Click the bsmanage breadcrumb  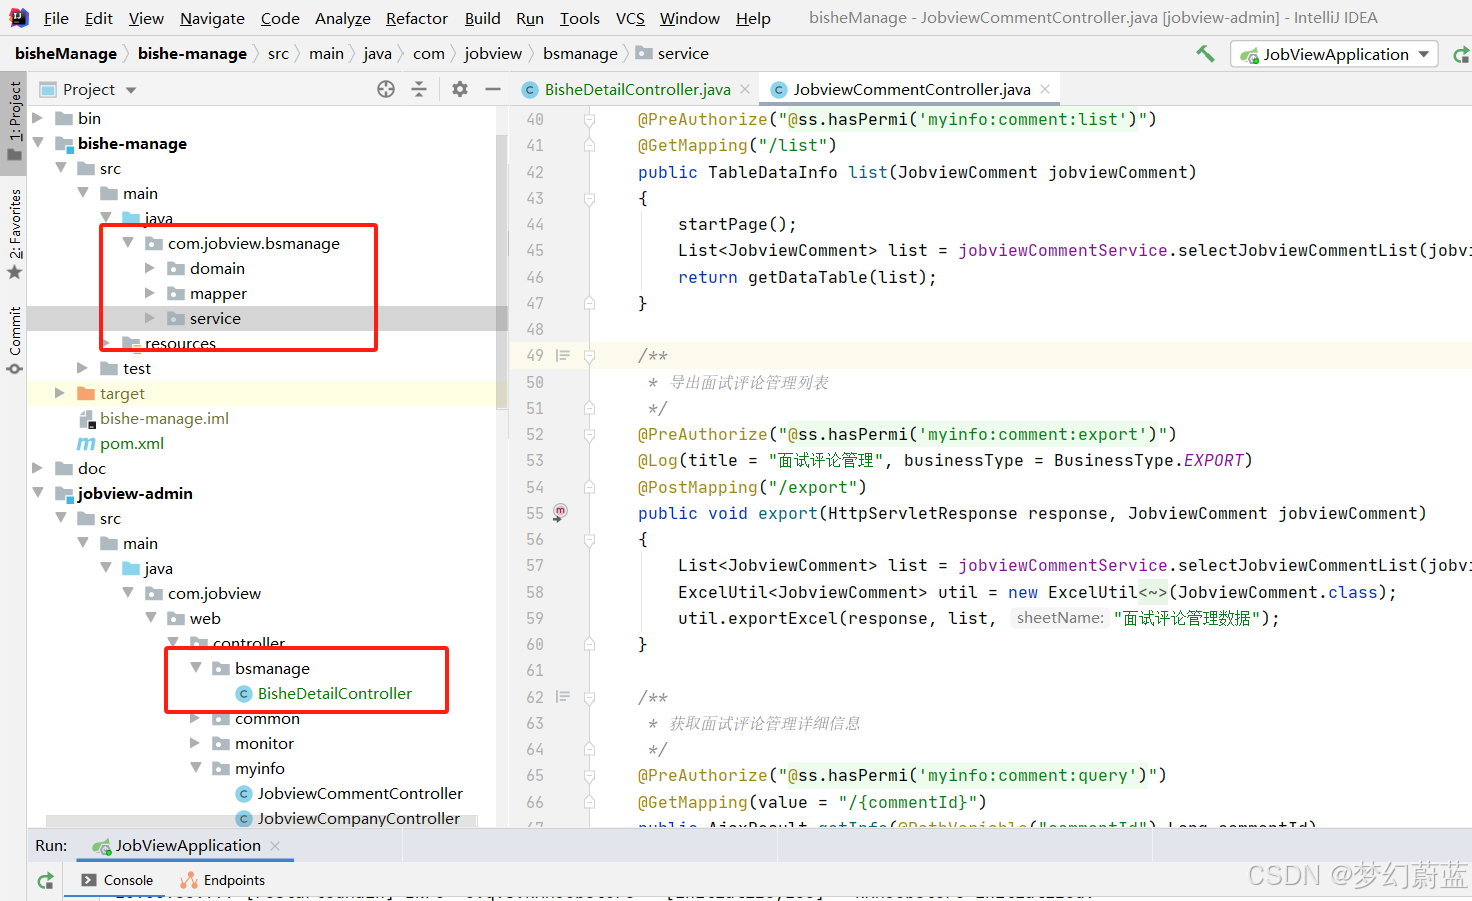pos(580,54)
